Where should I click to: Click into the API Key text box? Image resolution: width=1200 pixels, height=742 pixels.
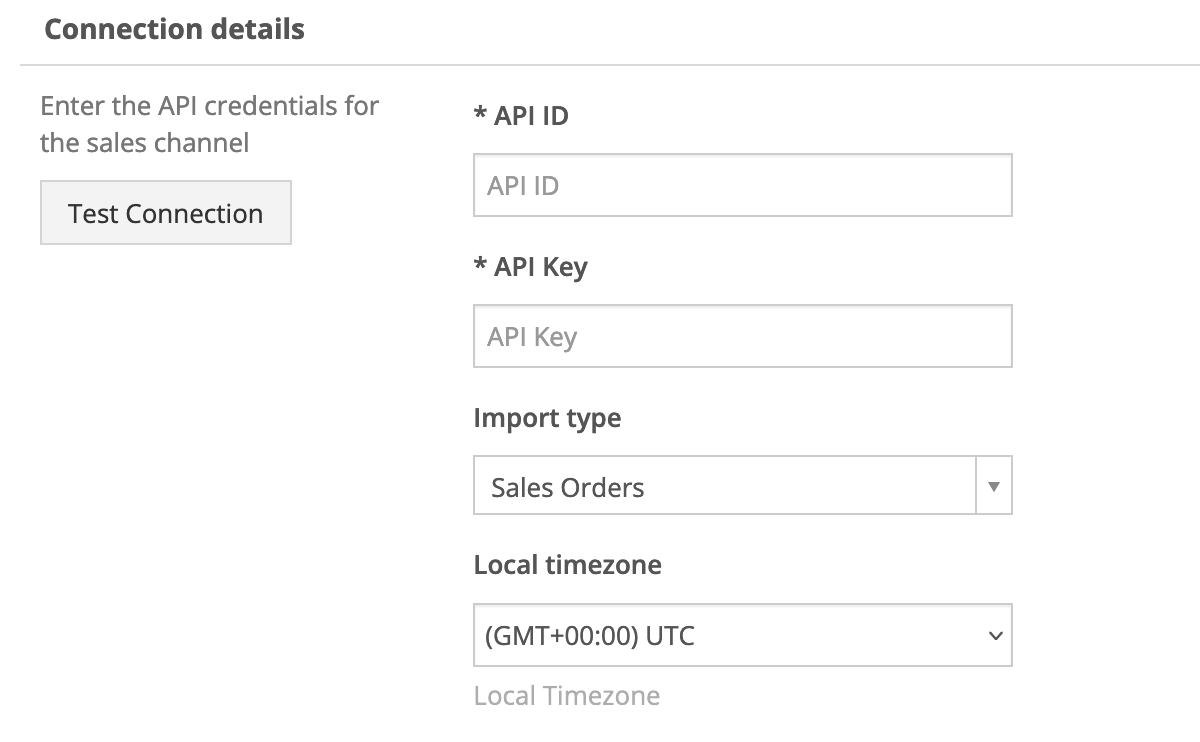pos(742,336)
